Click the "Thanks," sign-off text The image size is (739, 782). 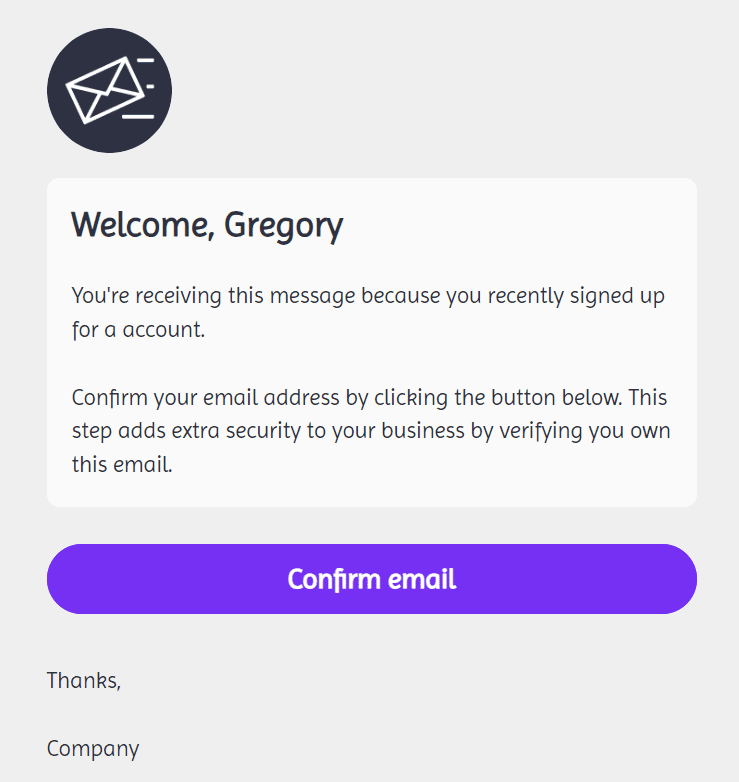click(x=84, y=681)
